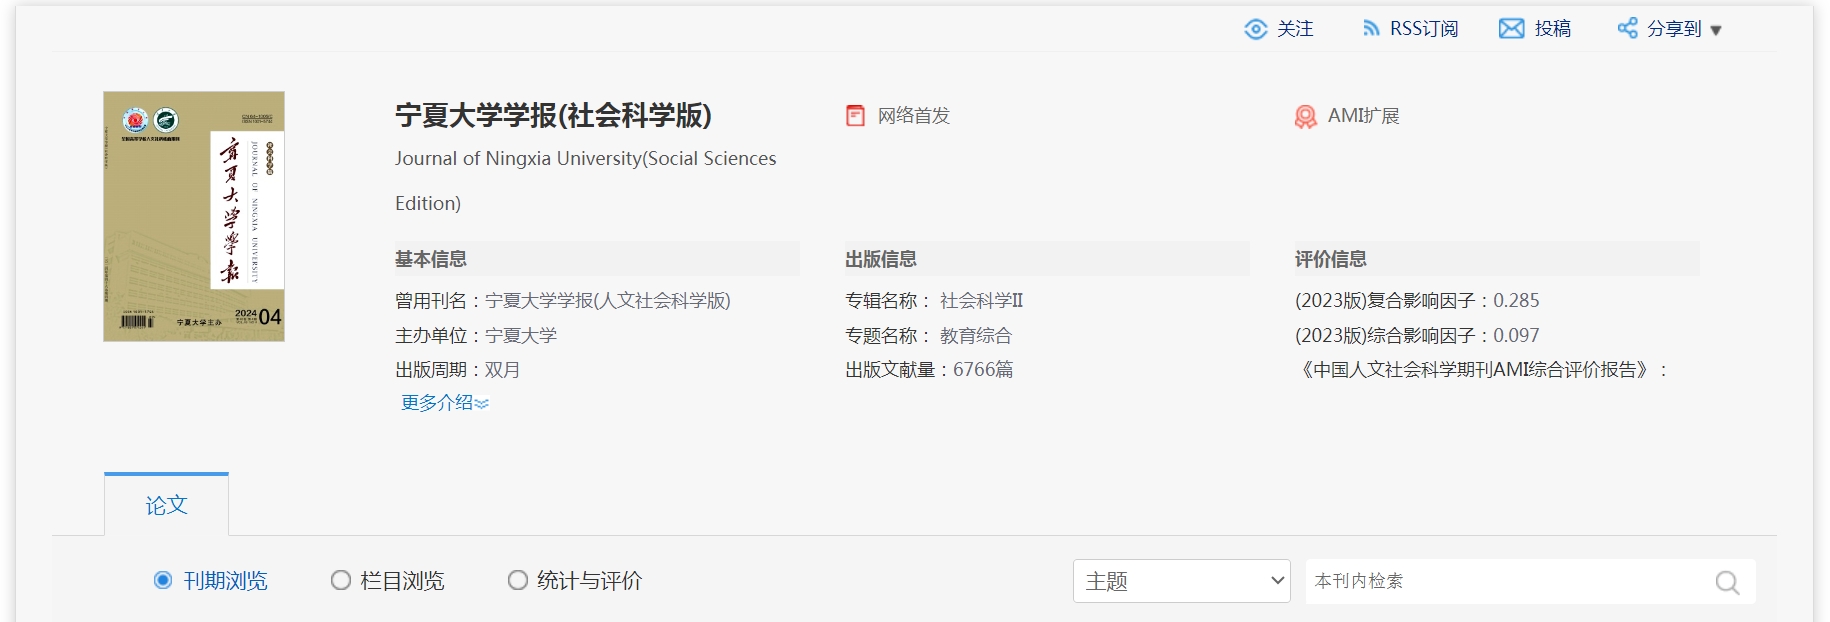Viewport: 1830px width, 622px height.
Task: Select the 栏目浏览 radio button
Action: [x=341, y=580]
